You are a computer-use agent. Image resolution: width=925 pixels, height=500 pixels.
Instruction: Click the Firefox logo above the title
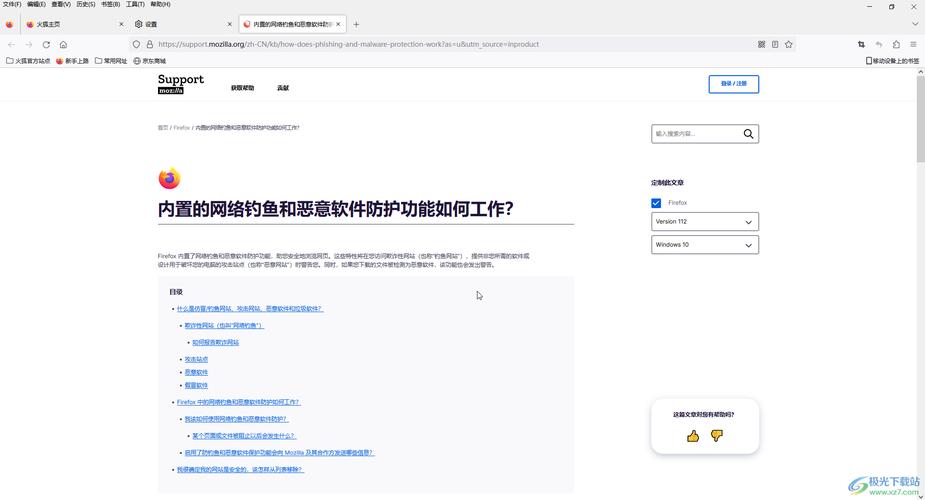[169, 178]
